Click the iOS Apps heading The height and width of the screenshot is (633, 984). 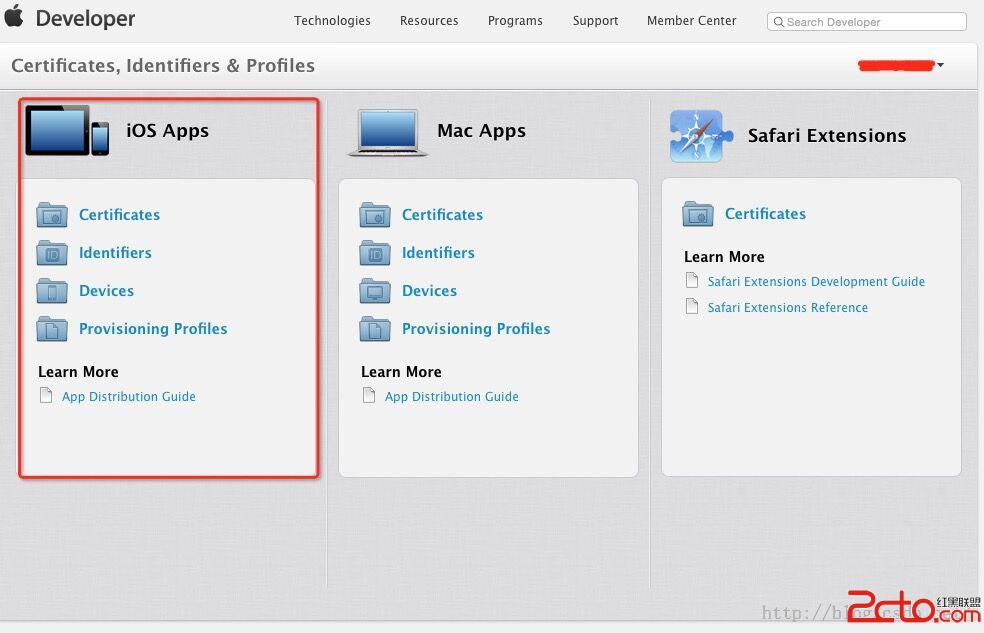[x=168, y=130]
